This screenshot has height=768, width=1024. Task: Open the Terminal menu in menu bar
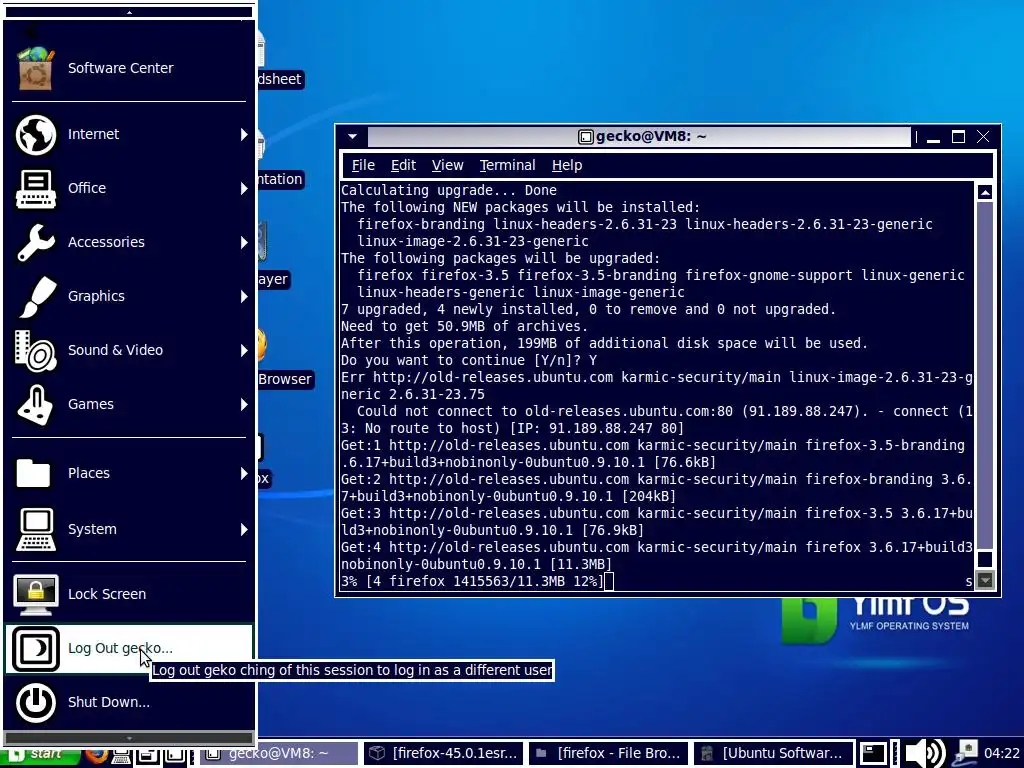coord(507,166)
